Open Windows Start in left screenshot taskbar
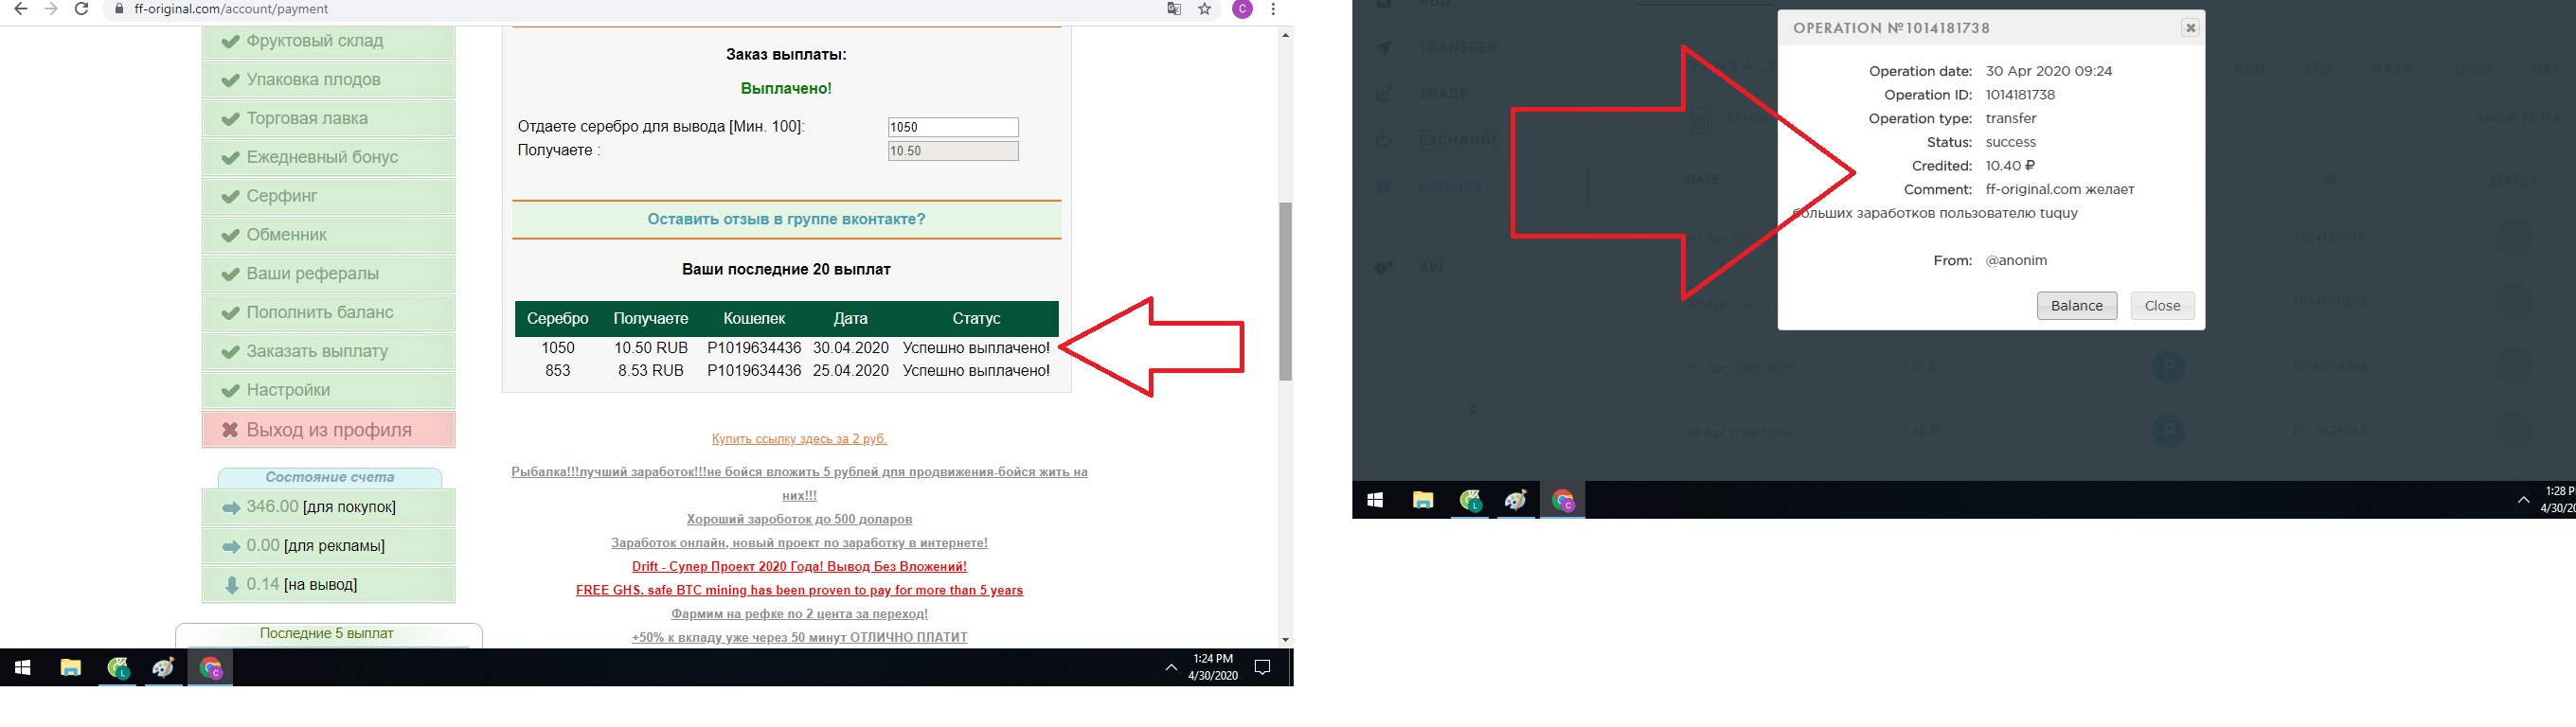The height and width of the screenshot is (727, 2576). (22, 668)
